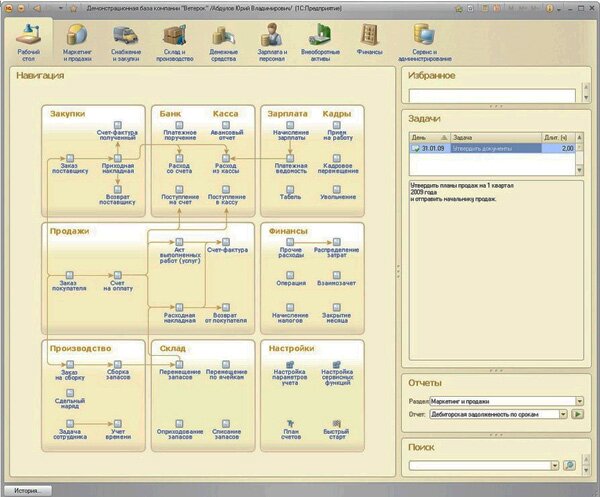Image resolution: width=600 pixels, height=497 pixels.
Task: Open Сборка запасов document
Action: [x=118, y=370]
